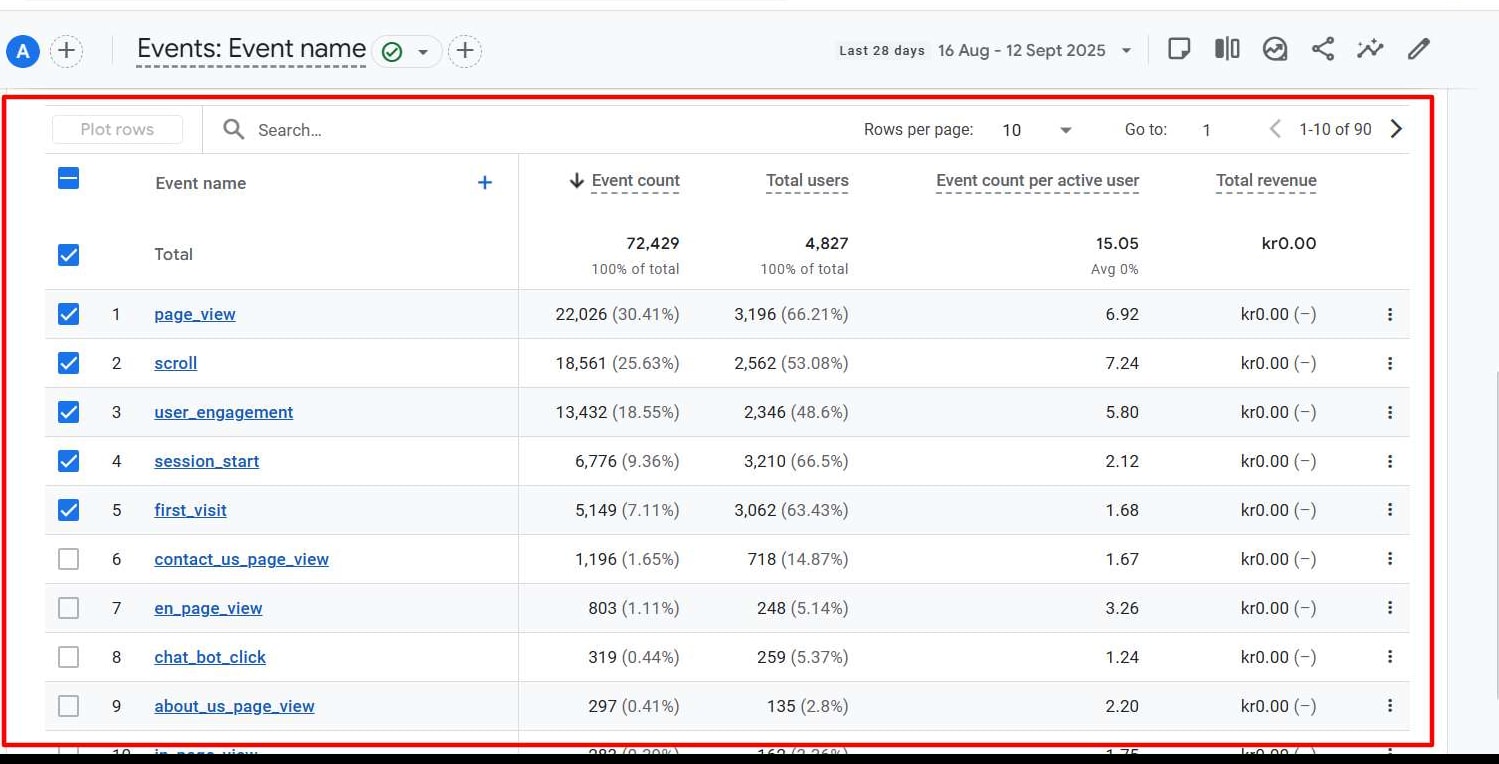Click the 22,026 (30.41%) cell
This screenshot has width=1499, height=764.
617,314
